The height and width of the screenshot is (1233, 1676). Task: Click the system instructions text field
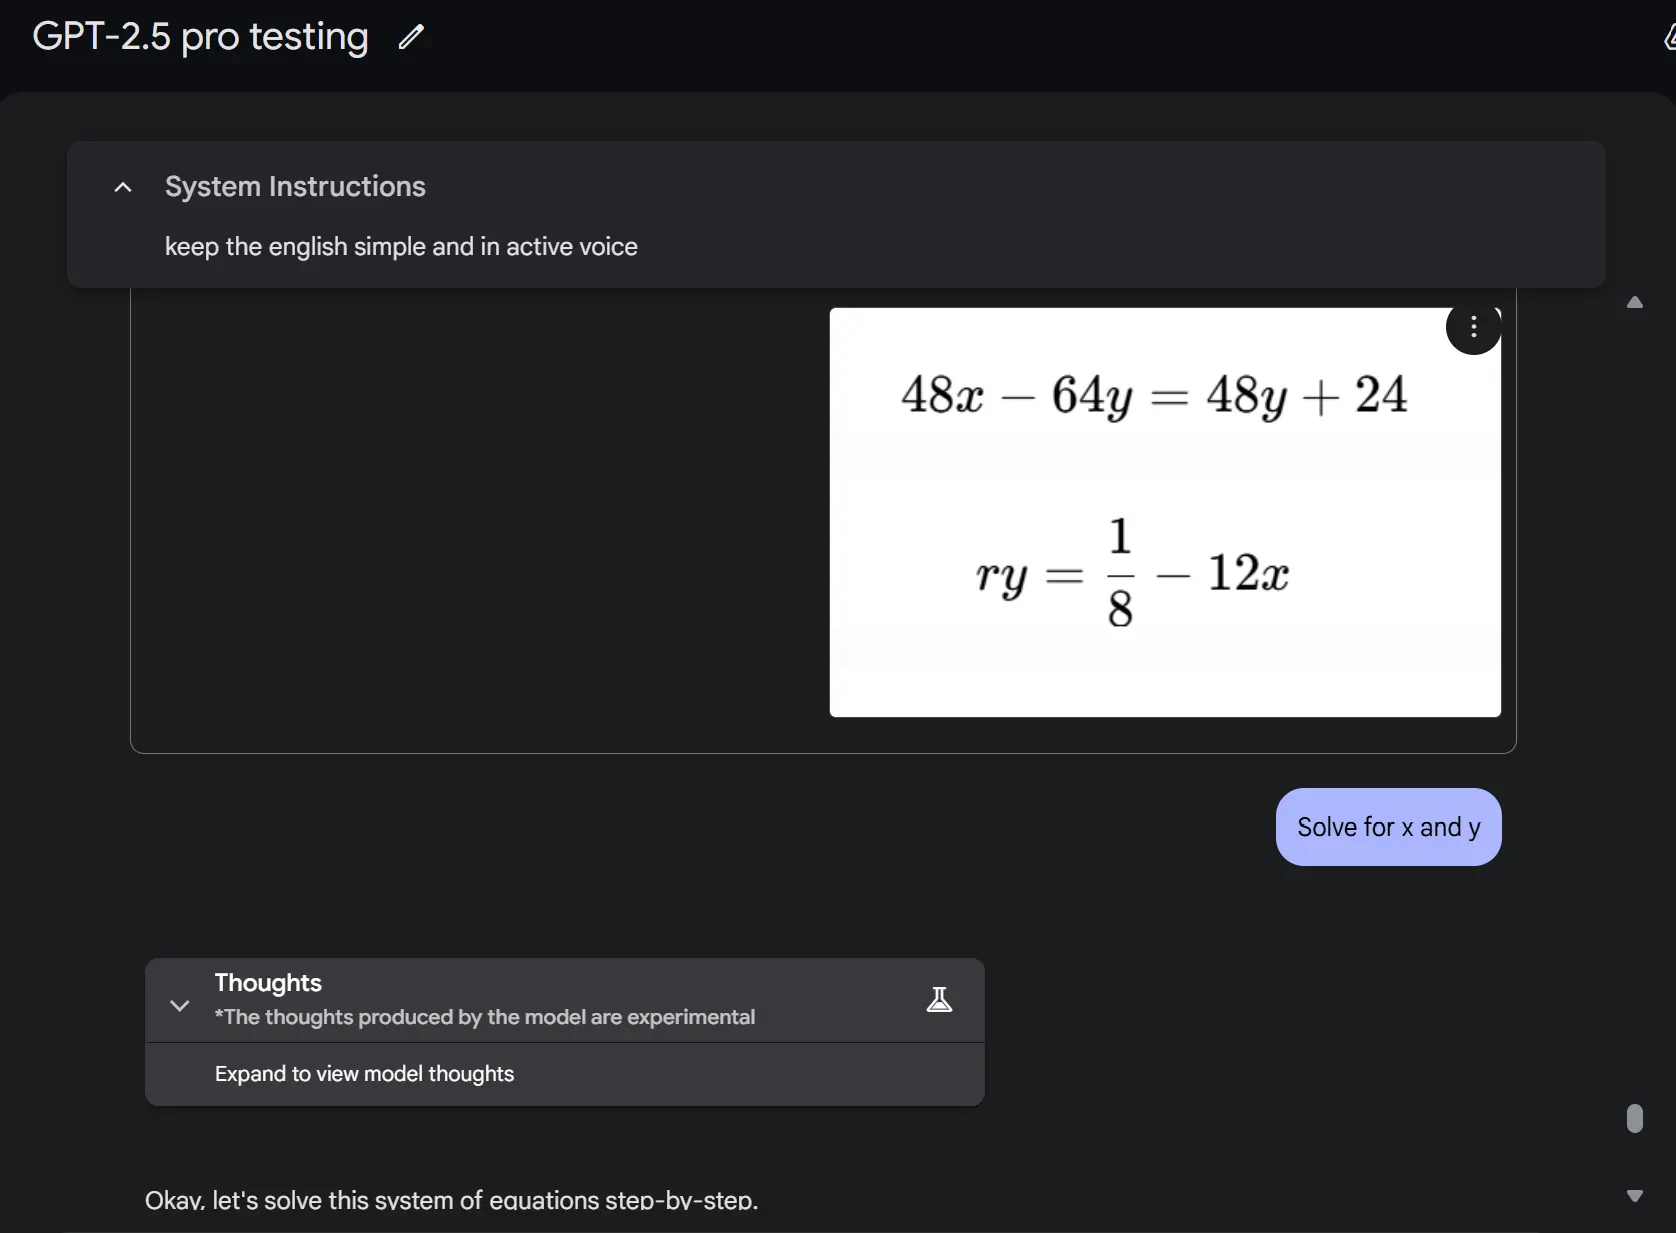[401, 247]
